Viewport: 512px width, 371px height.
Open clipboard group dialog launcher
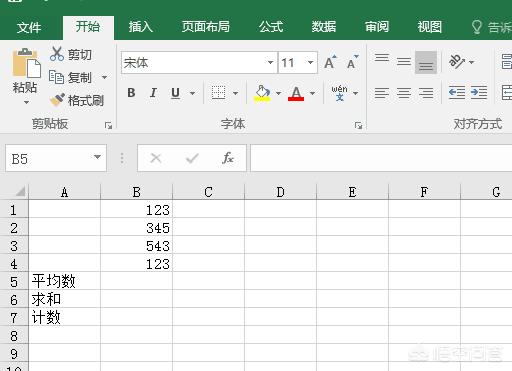[x=108, y=125]
